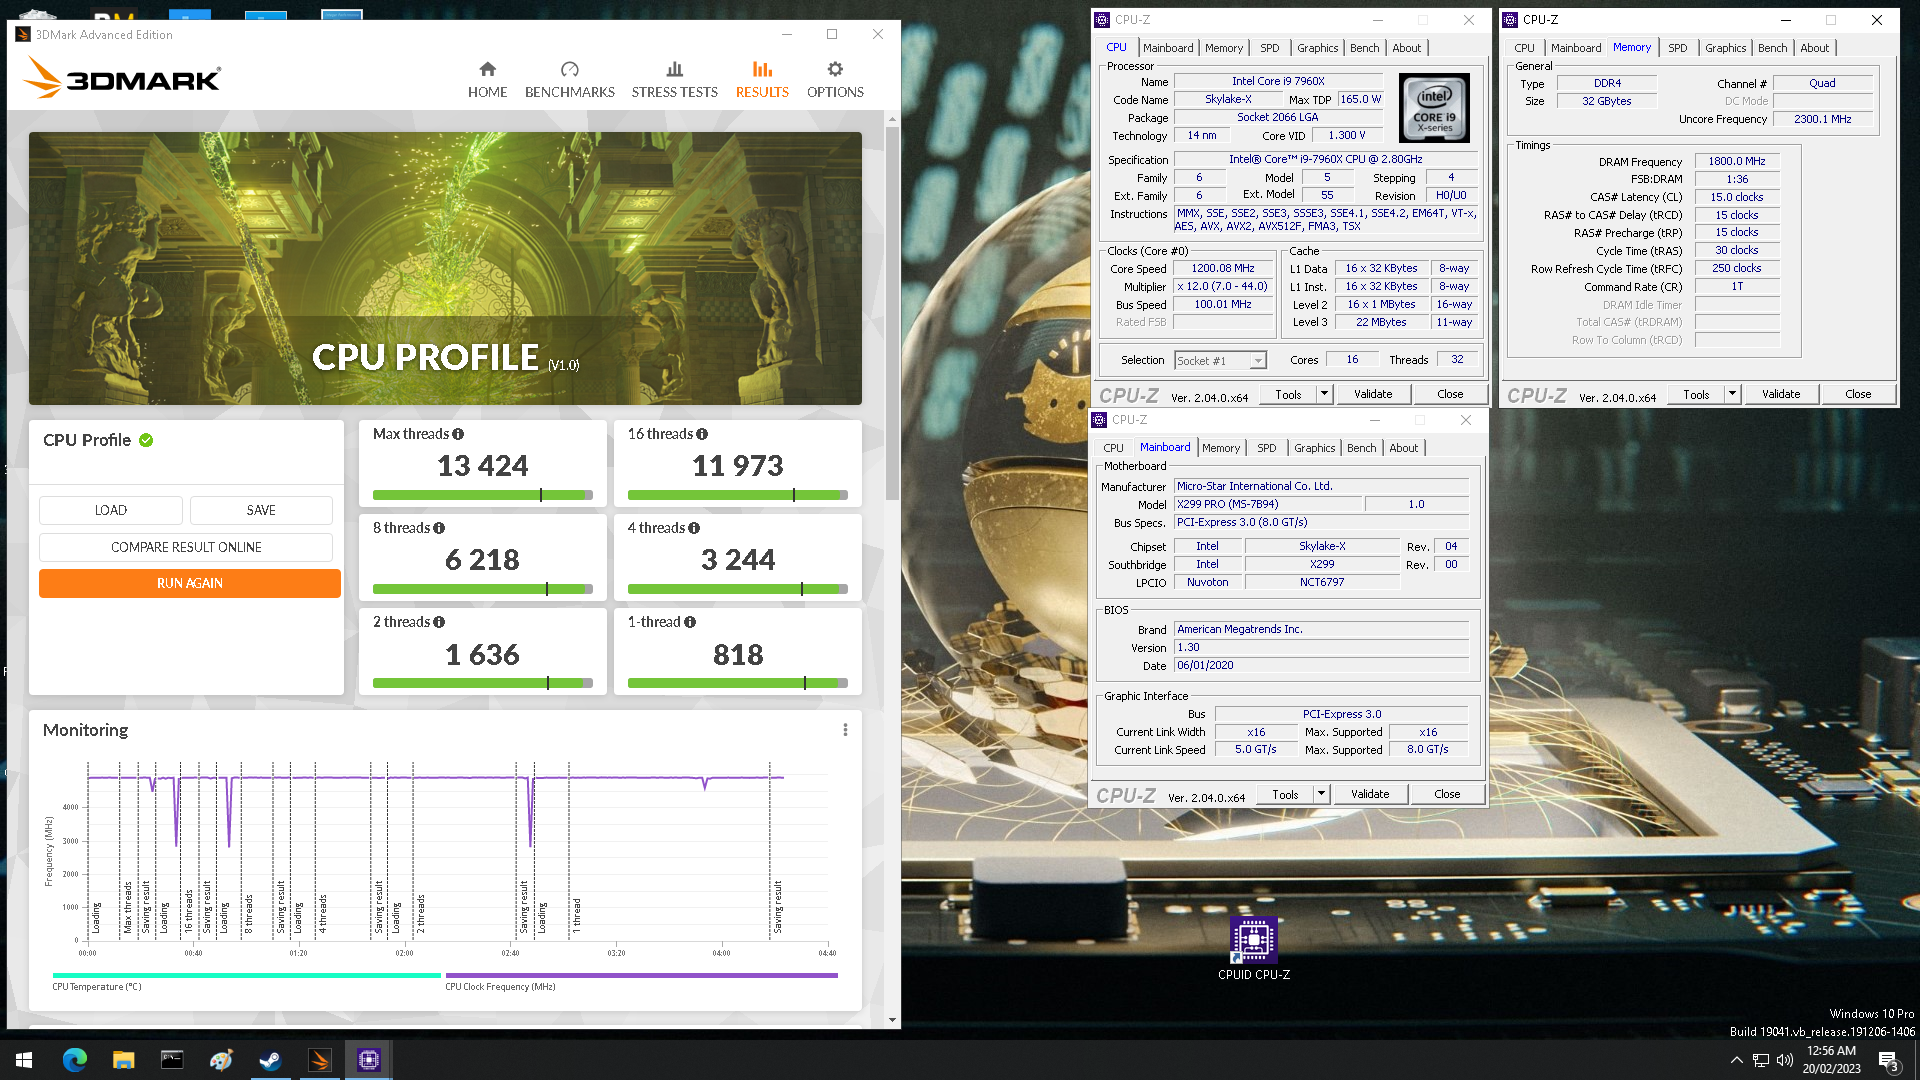Click the 1-thread score bar
Image resolution: width=1920 pixels, height=1080 pixels.
[738, 683]
